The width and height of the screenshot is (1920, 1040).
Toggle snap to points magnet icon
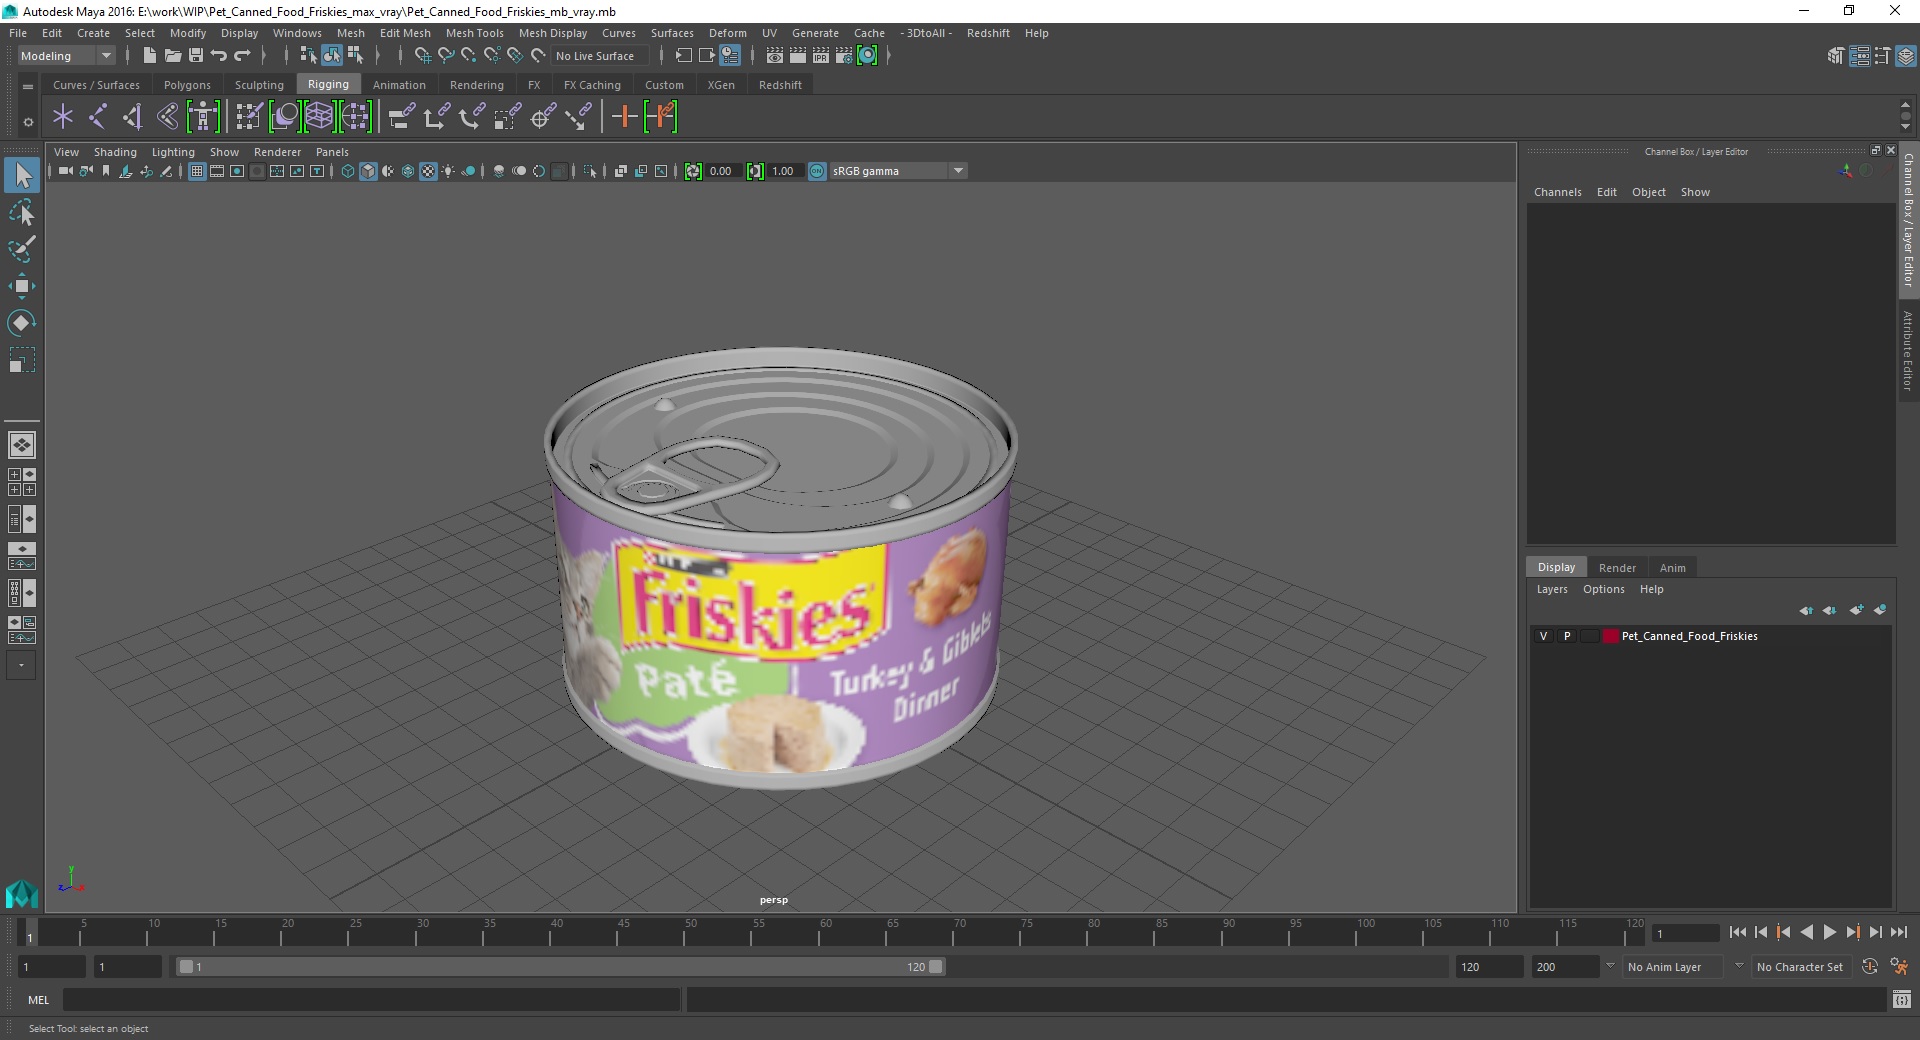[468, 56]
